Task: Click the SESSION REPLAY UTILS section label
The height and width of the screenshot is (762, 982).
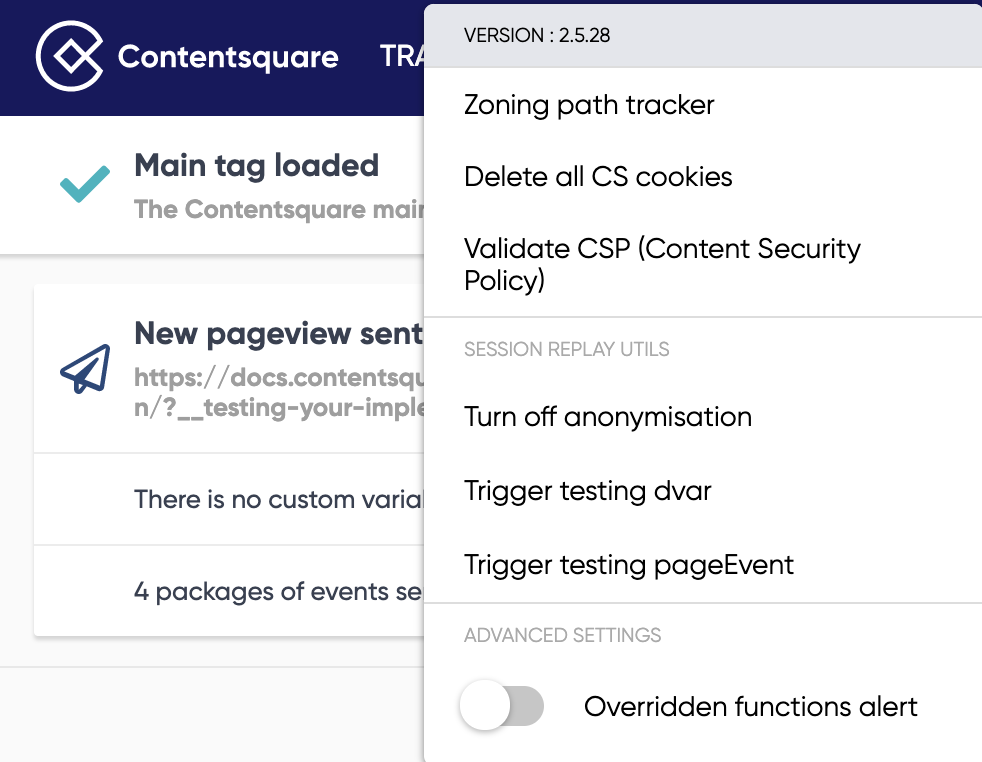Action: click(x=566, y=349)
